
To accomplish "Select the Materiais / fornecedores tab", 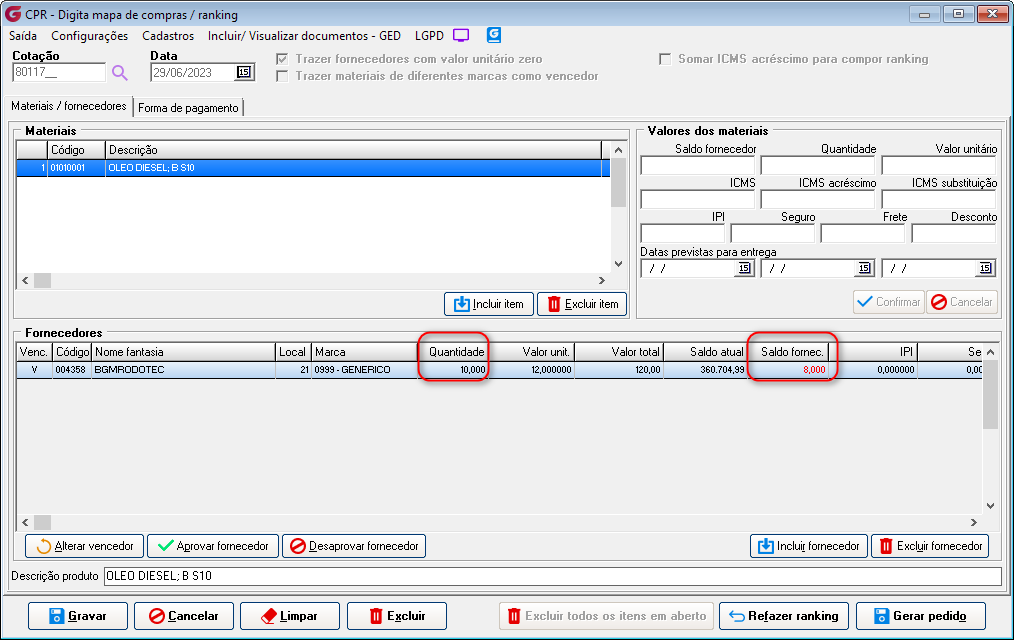I will coord(69,106).
